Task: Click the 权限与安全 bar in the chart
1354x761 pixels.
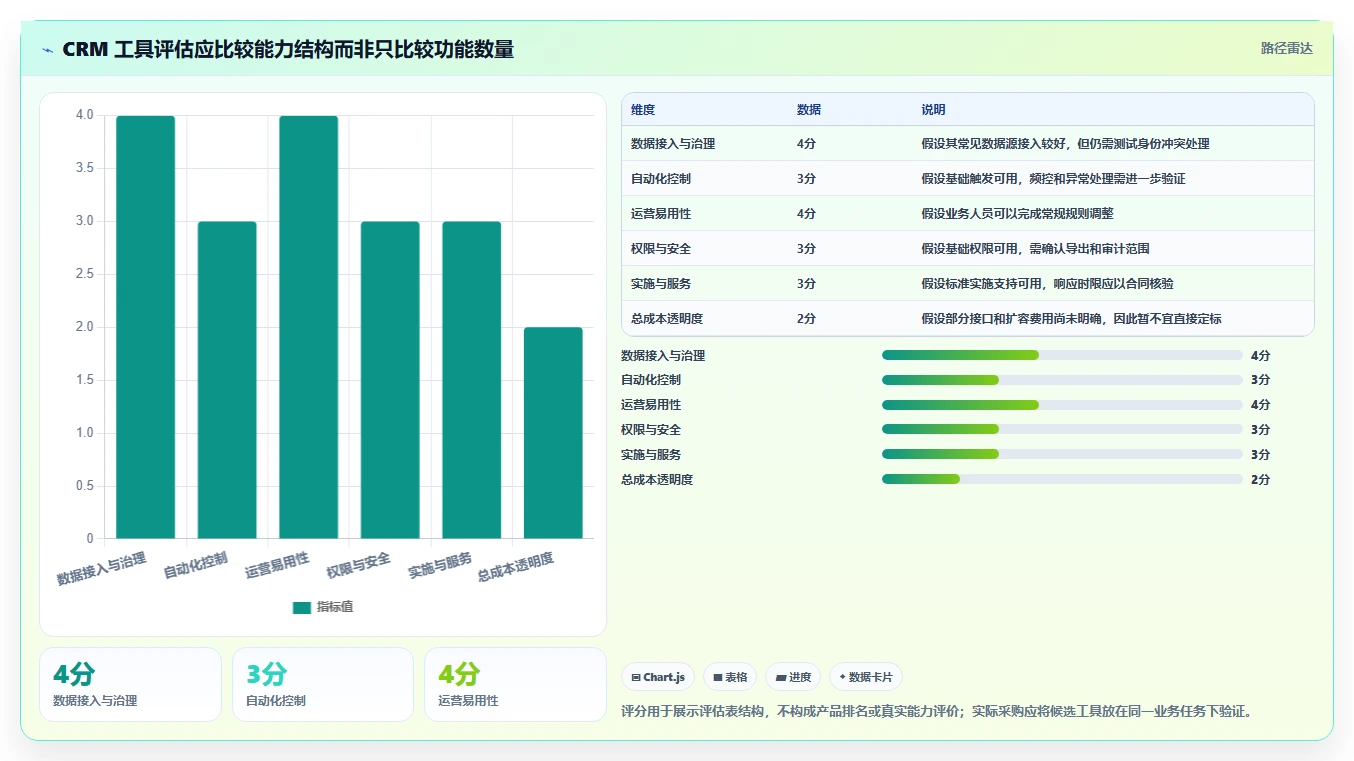Action: tap(390, 380)
